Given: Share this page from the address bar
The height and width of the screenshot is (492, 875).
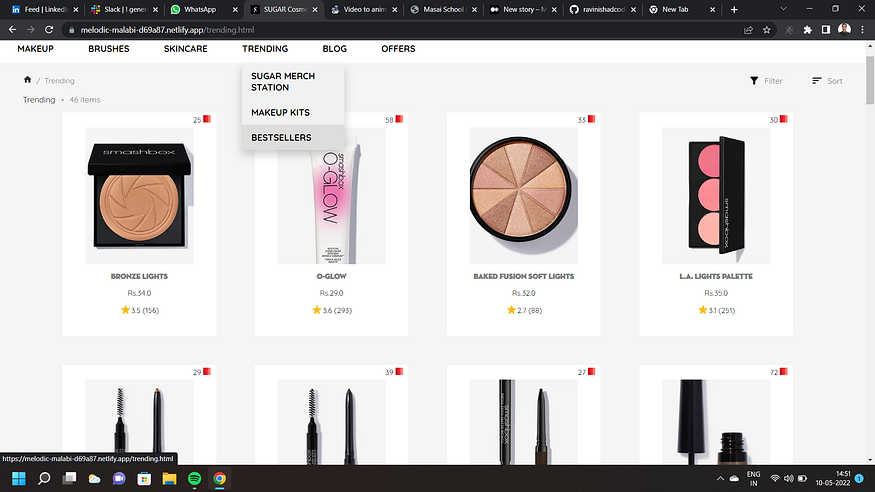Looking at the screenshot, I should [748, 30].
